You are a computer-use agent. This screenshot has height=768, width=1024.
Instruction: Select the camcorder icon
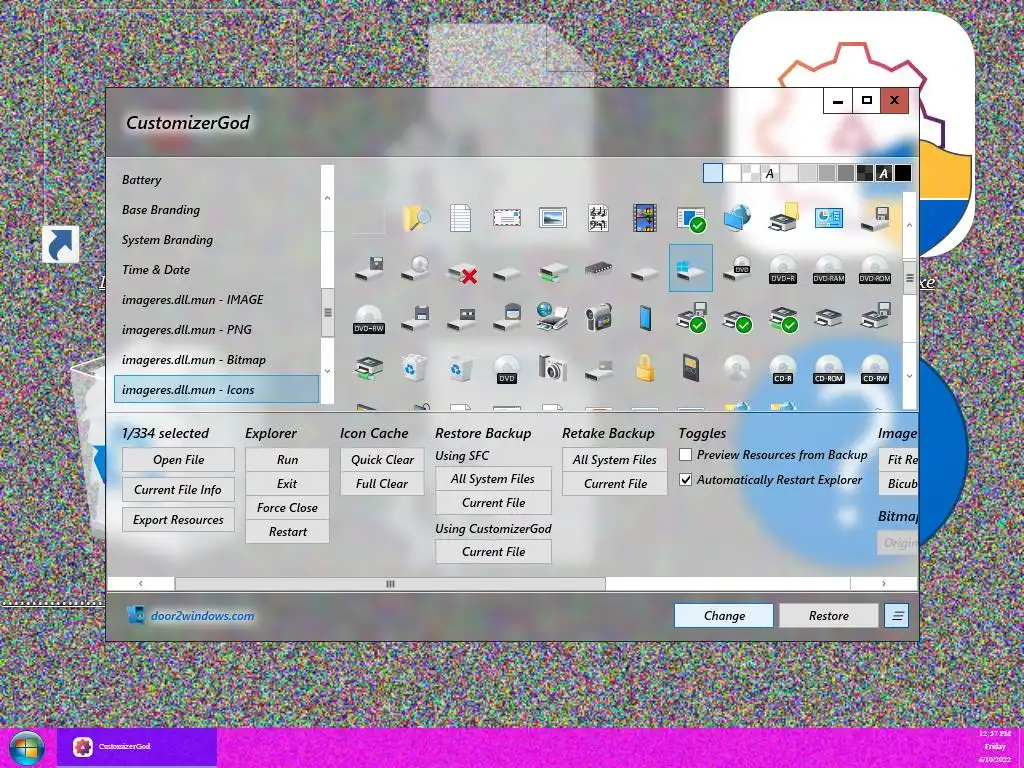pyautogui.click(x=598, y=317)
